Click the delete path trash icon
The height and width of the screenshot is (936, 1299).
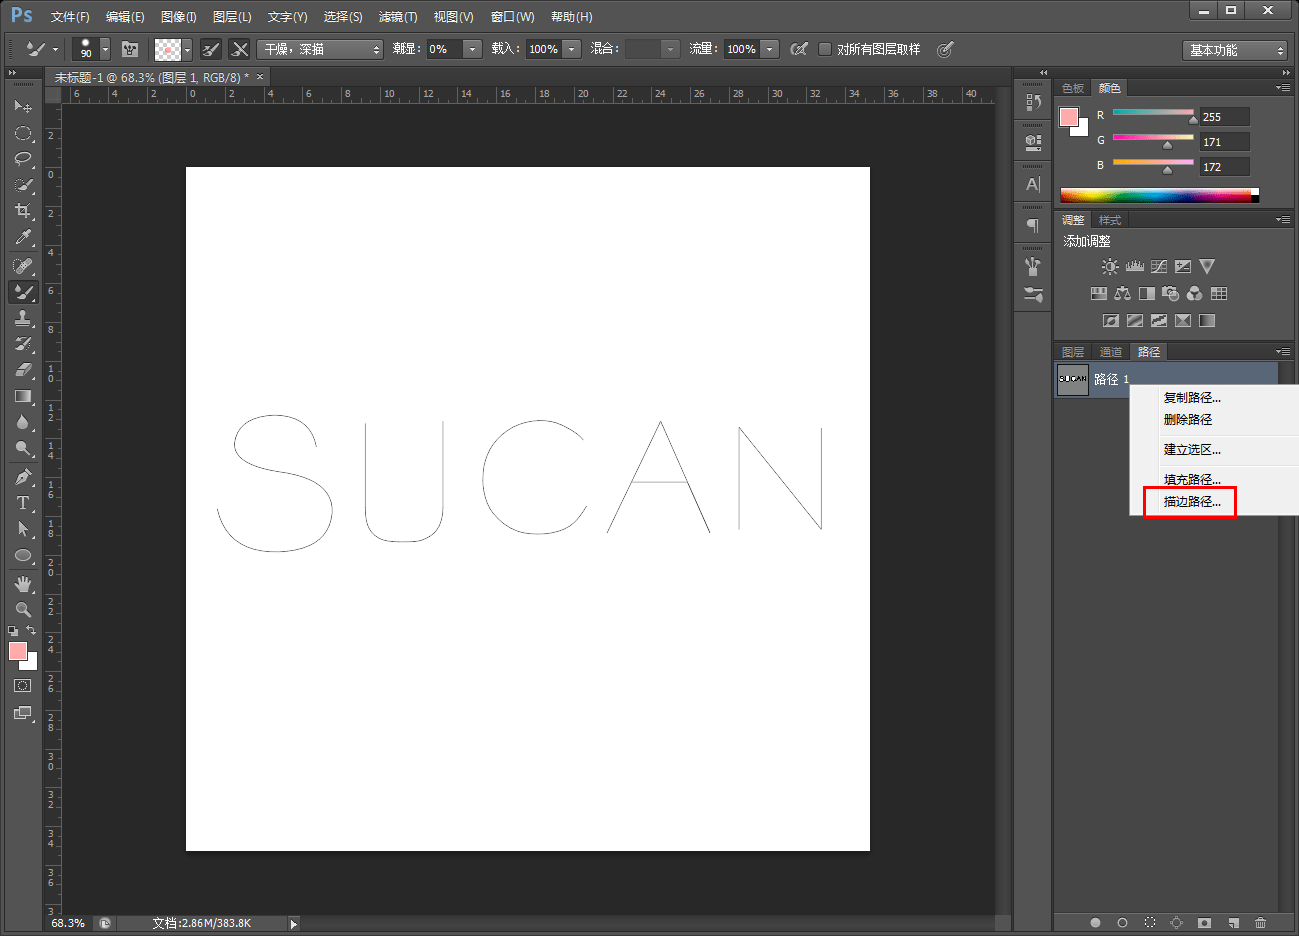pos(1260,923)
